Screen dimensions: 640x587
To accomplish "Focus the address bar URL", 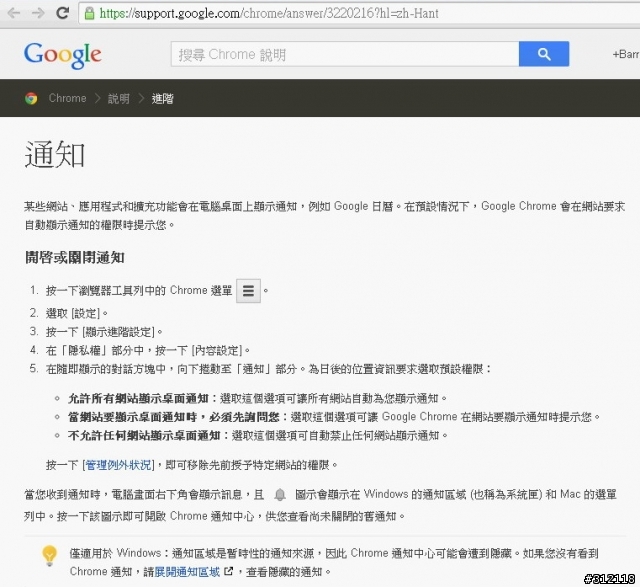I will 269,13.
